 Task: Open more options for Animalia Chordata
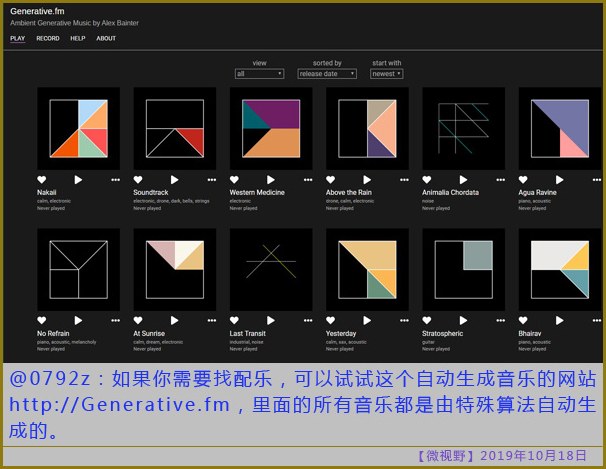click(x=500, y=180)
